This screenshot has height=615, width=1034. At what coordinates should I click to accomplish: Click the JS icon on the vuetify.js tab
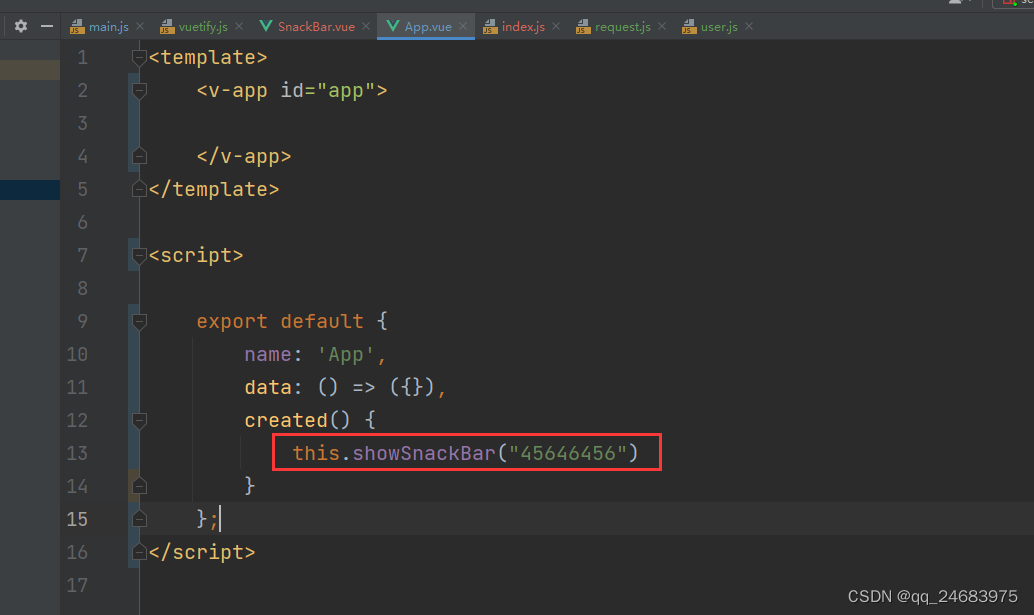click(166, 26)
